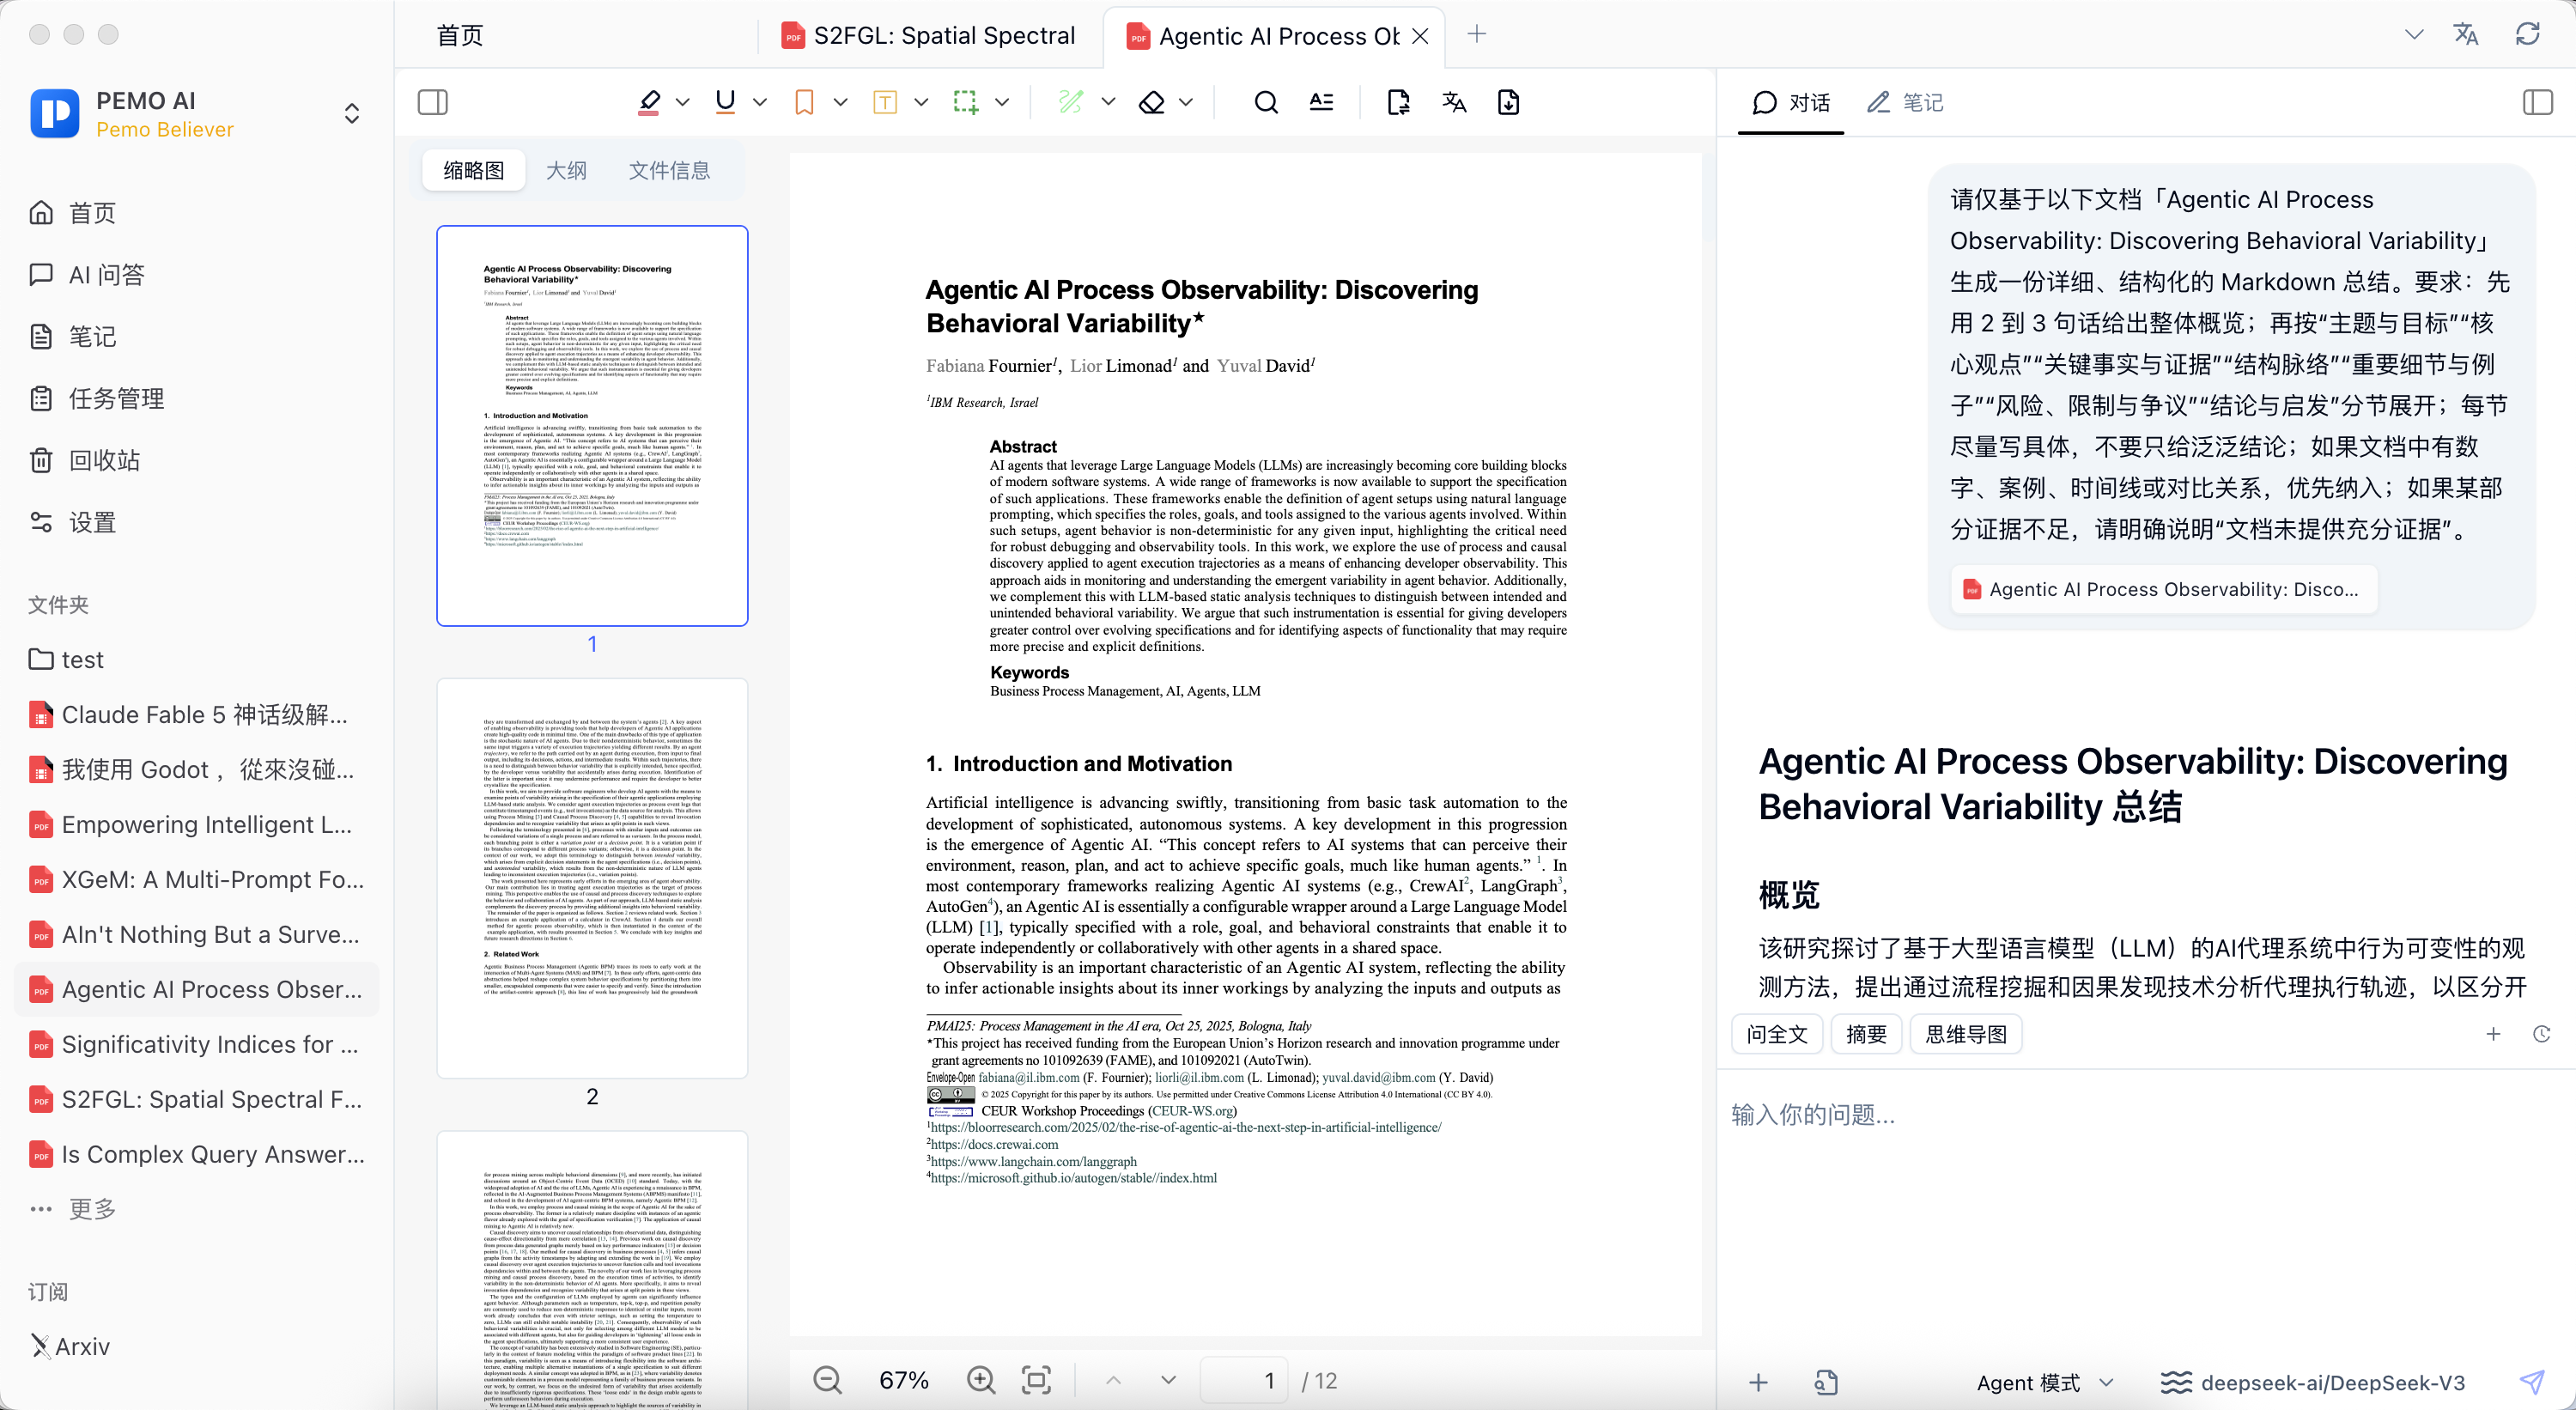Click the top-right translate language icon

[2466, 34]
